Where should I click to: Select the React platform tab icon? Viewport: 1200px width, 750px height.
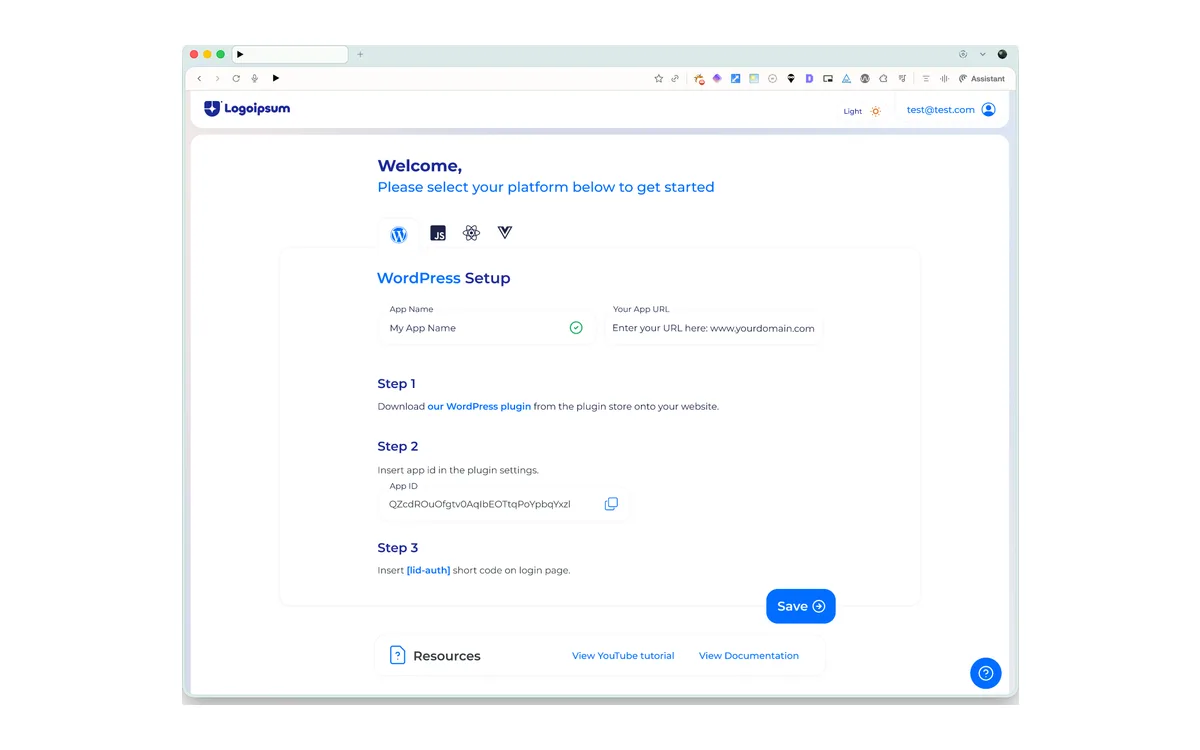point(471,233)
